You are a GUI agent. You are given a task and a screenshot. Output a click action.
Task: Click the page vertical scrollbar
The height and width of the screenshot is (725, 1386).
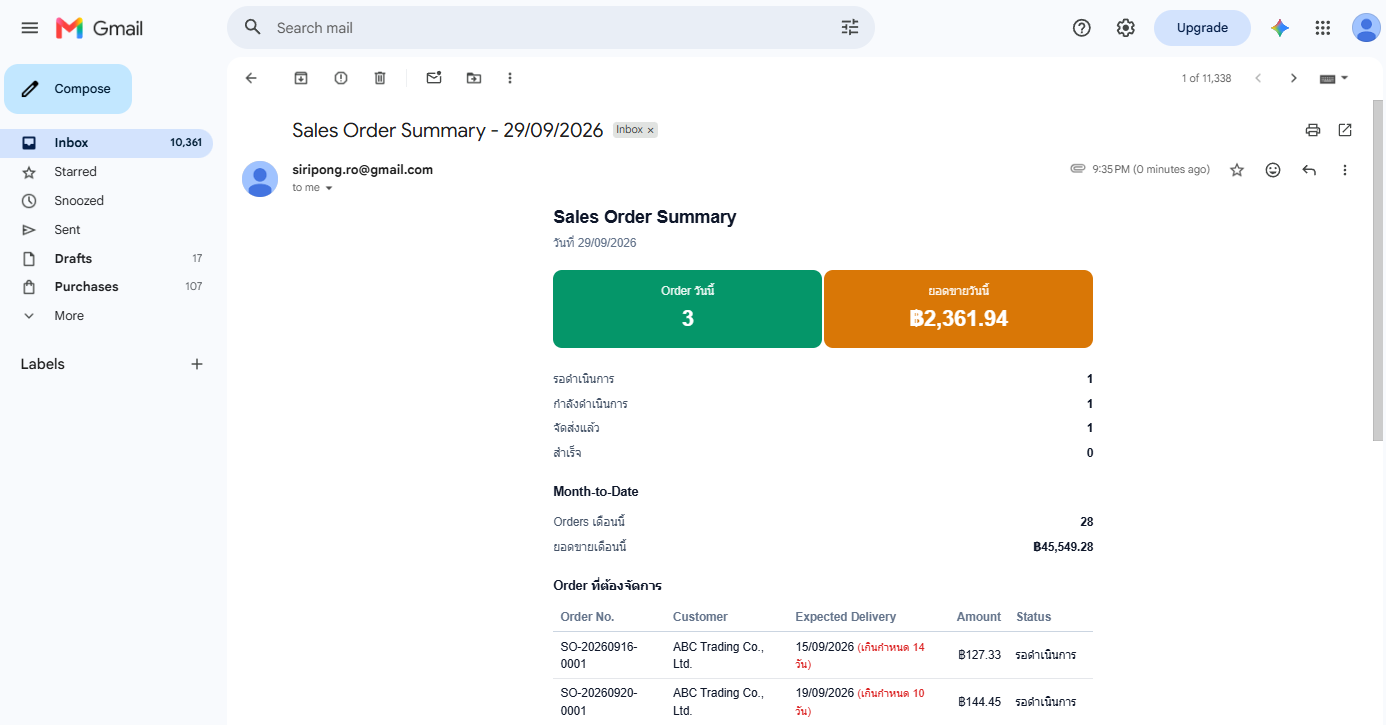(x=1377, y=270)
